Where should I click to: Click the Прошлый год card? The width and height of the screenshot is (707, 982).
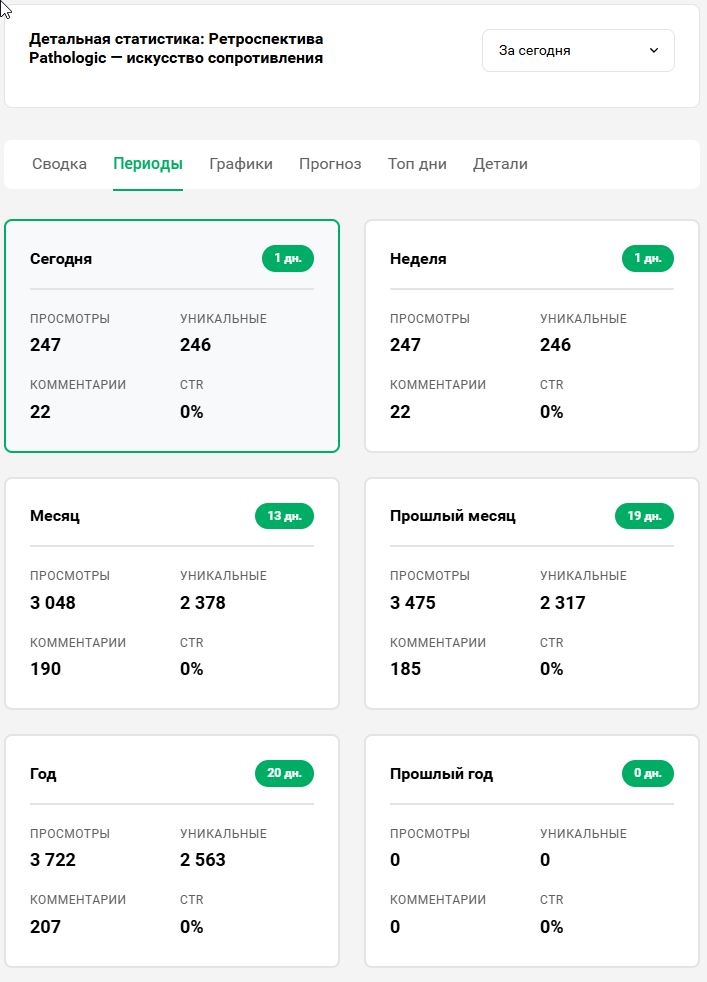pos(531,851)
